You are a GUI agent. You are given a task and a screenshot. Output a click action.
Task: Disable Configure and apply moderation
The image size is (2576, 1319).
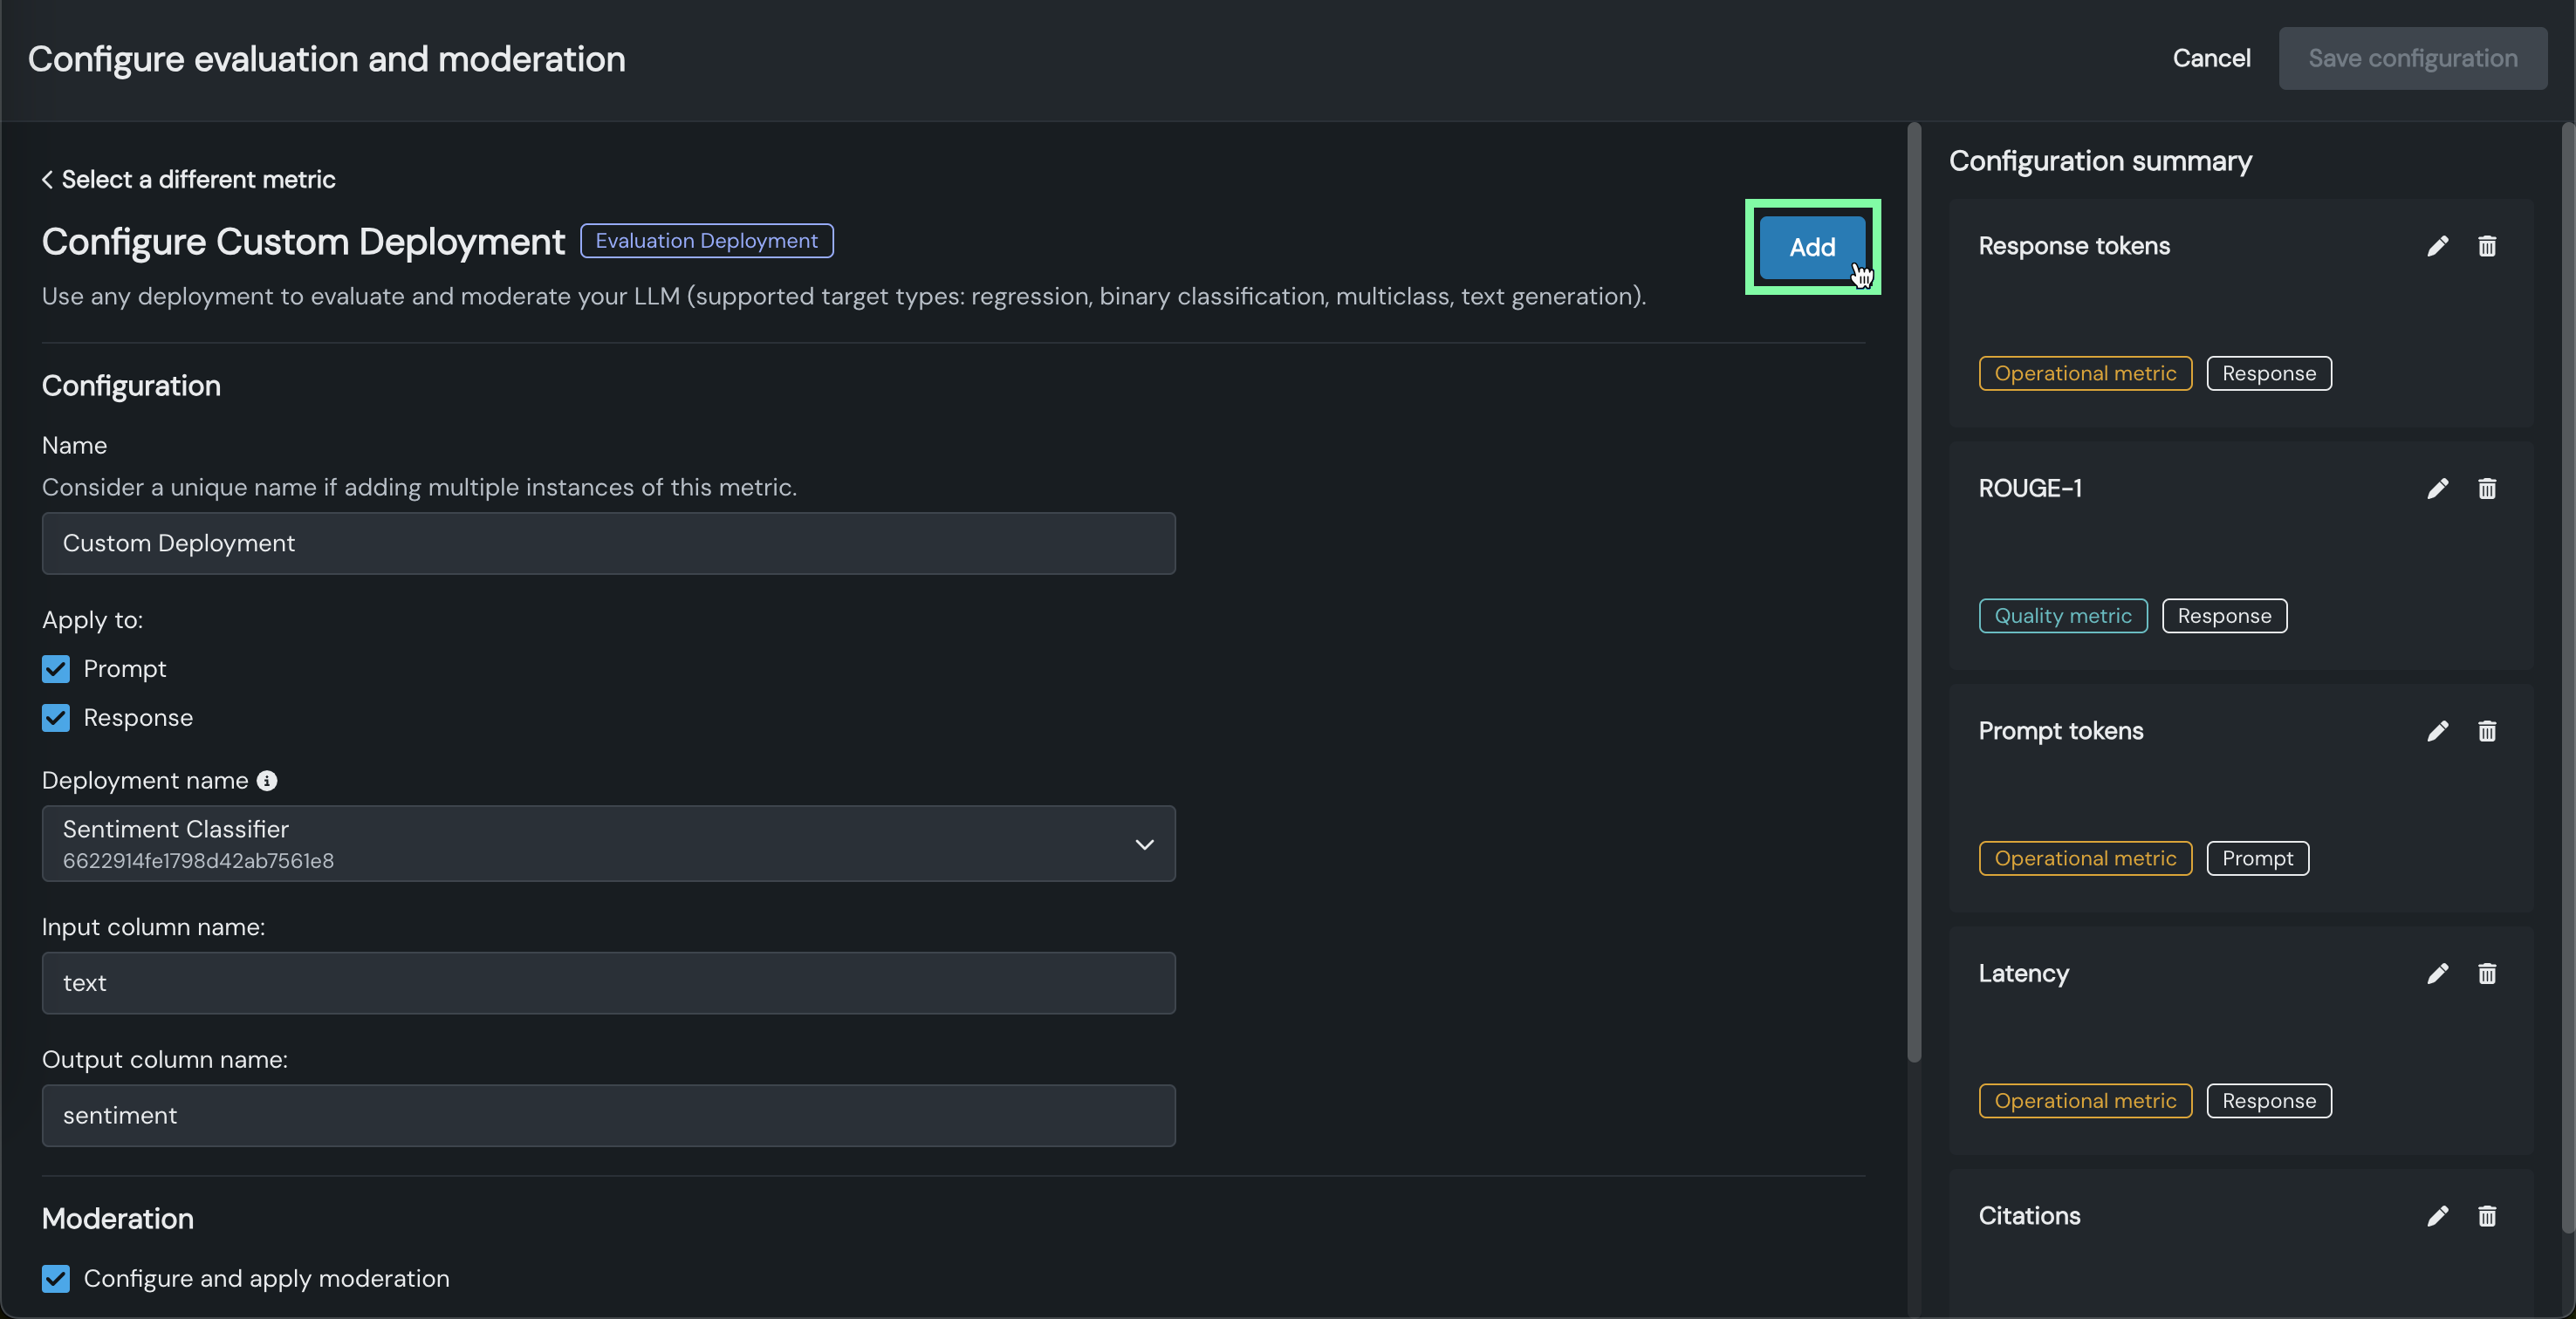[56, 1277]
